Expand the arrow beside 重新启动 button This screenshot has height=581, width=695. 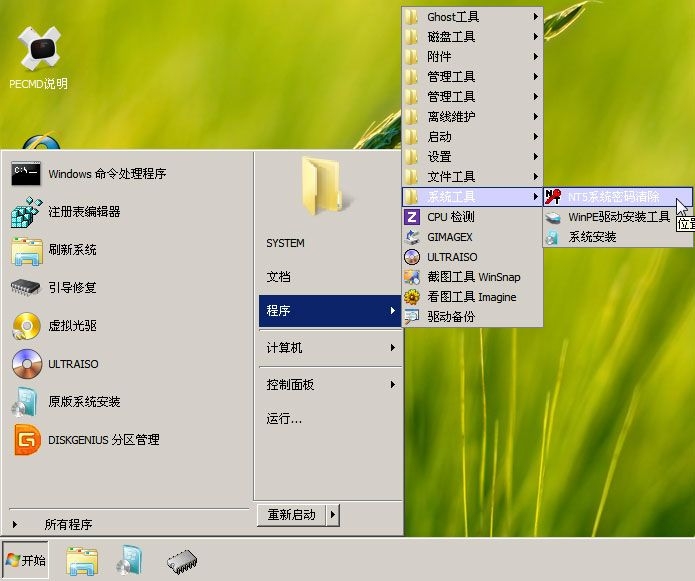tap(333, 515)
